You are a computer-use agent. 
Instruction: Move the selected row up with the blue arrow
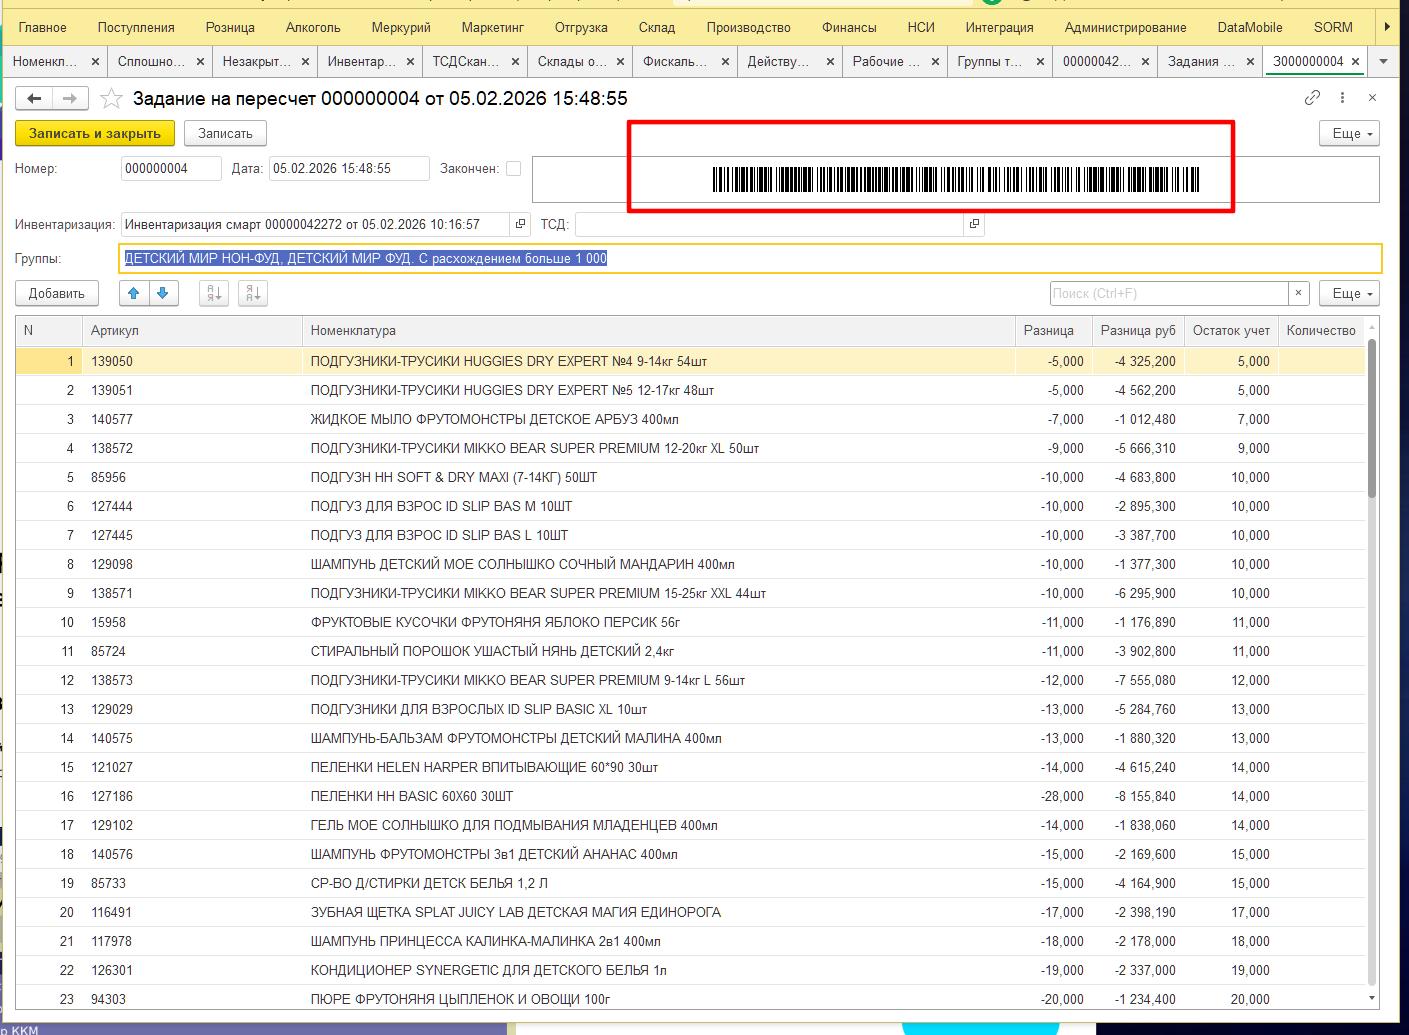click(133, 293)
